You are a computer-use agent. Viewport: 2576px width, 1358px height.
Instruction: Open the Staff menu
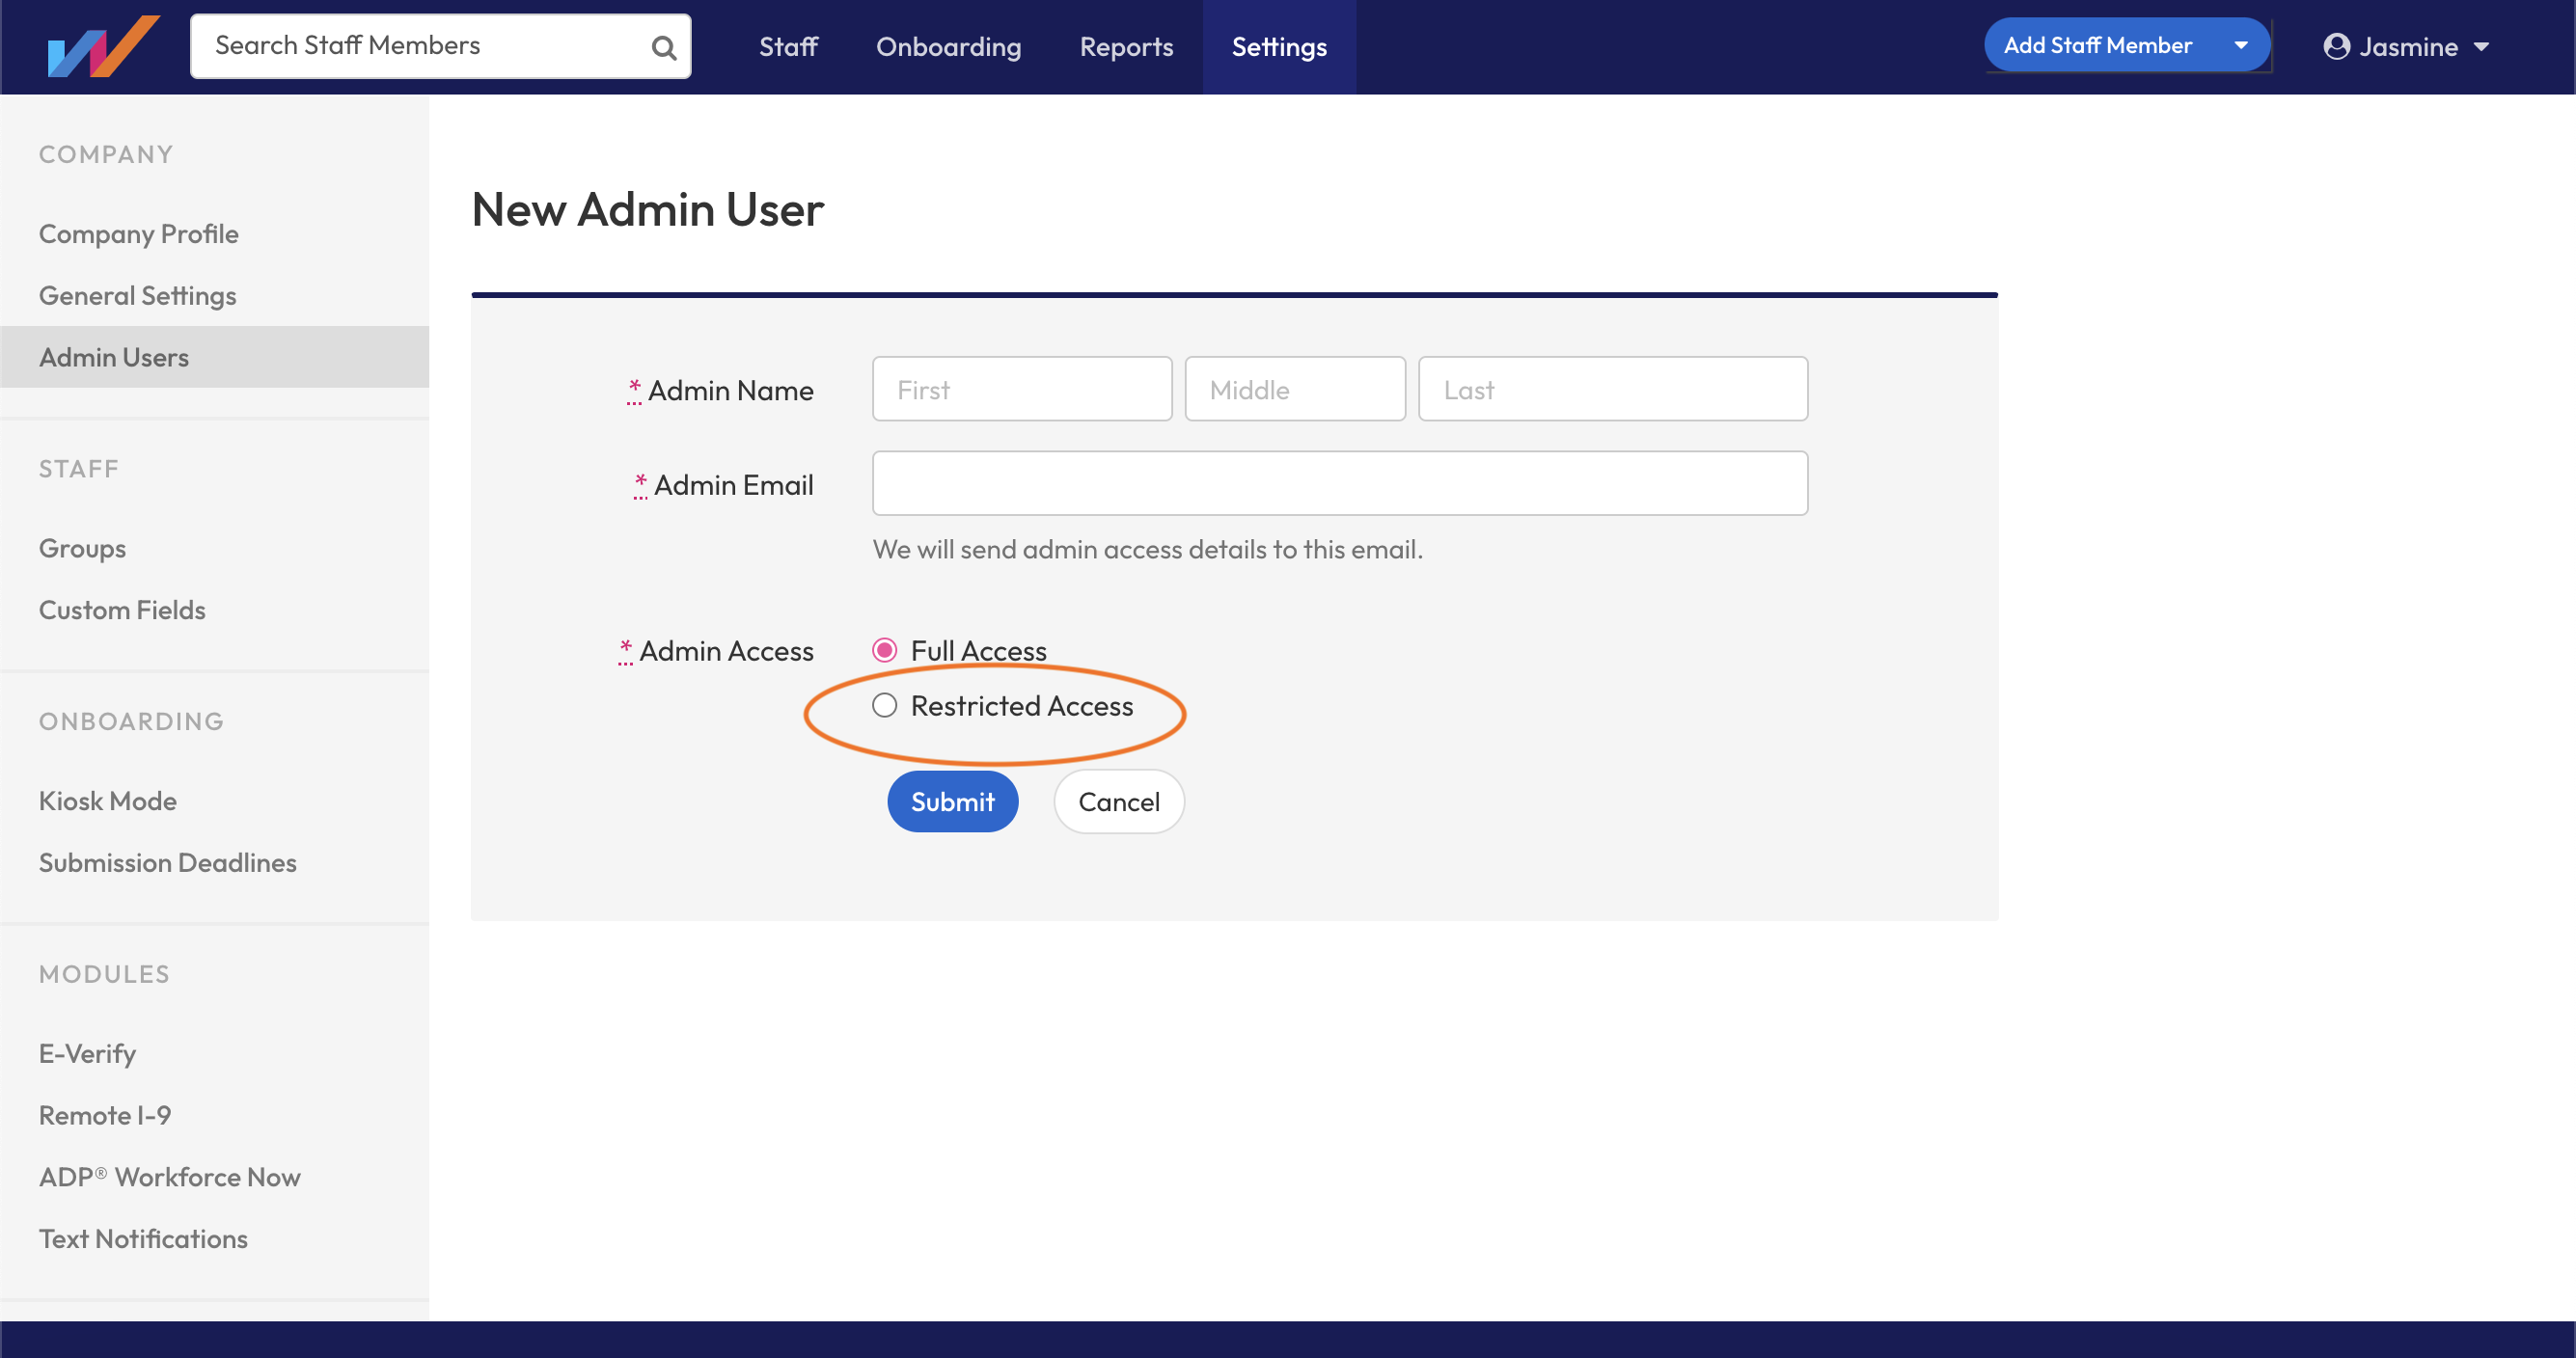(x=788, y=46)
